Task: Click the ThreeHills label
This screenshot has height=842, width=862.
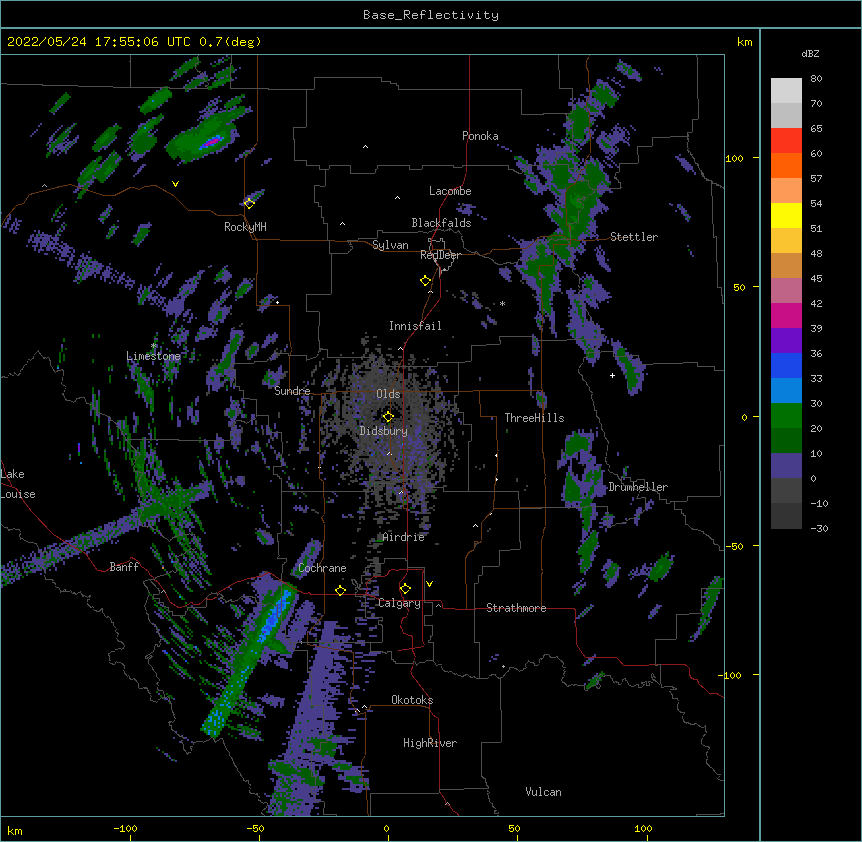Action: [534, 418]
